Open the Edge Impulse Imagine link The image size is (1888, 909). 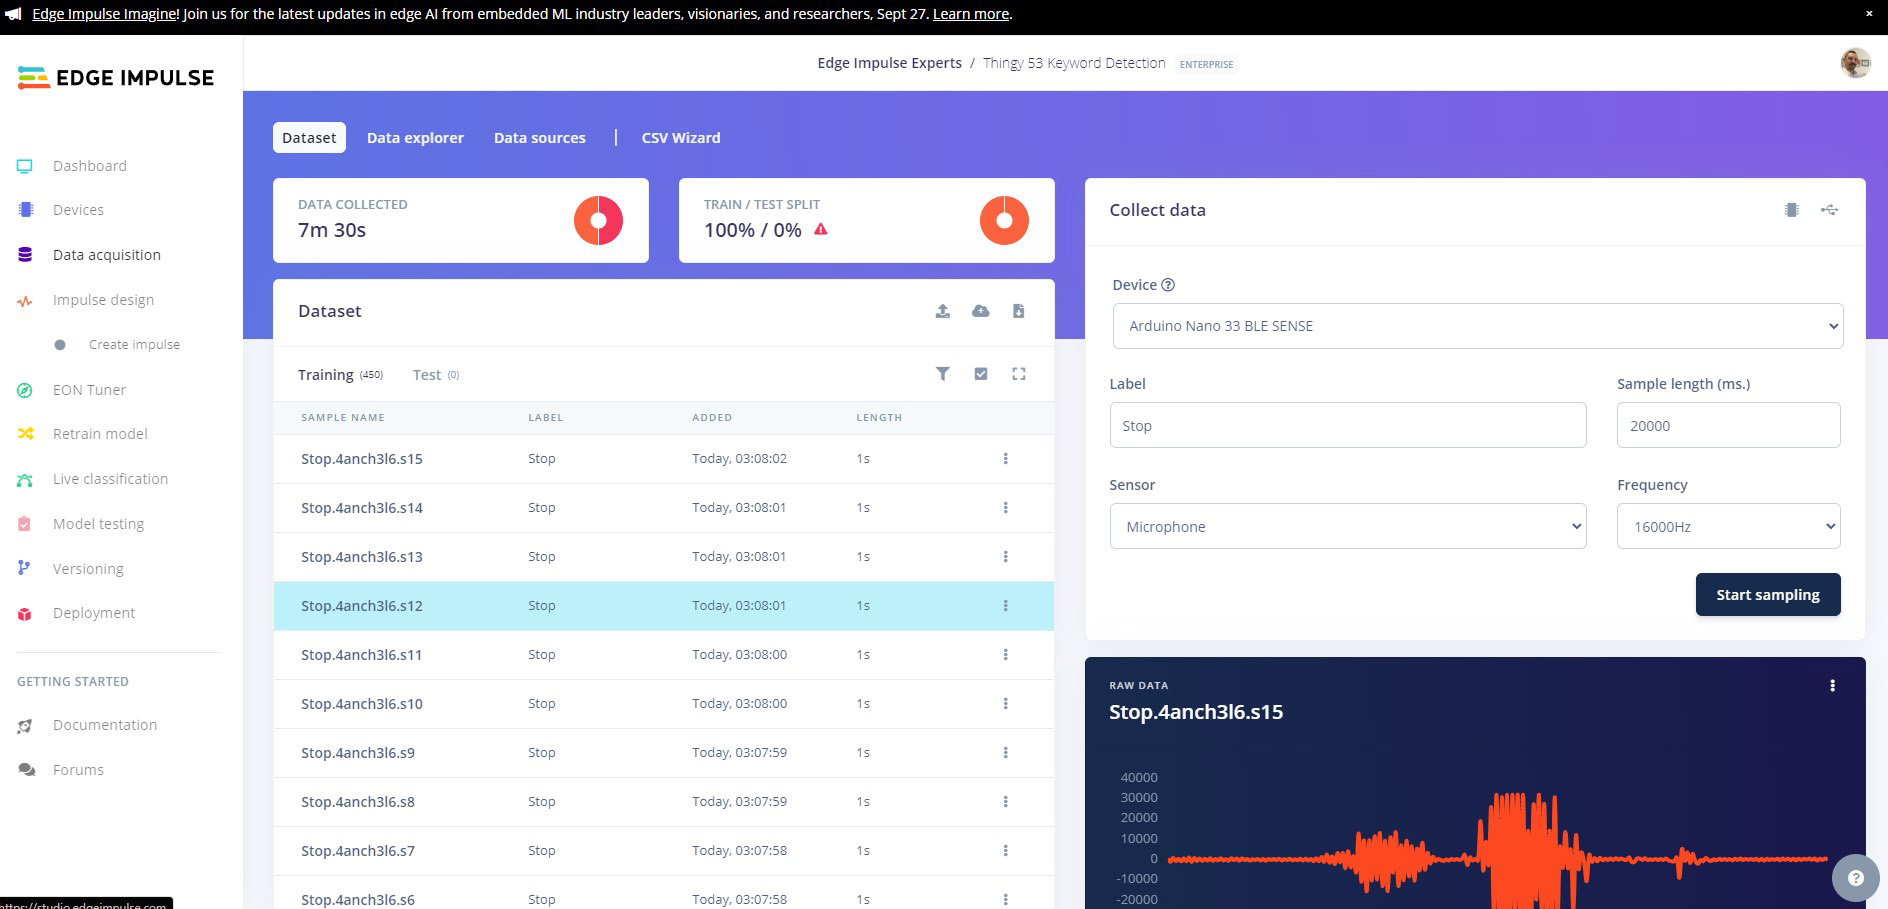(x=106, y=14)
